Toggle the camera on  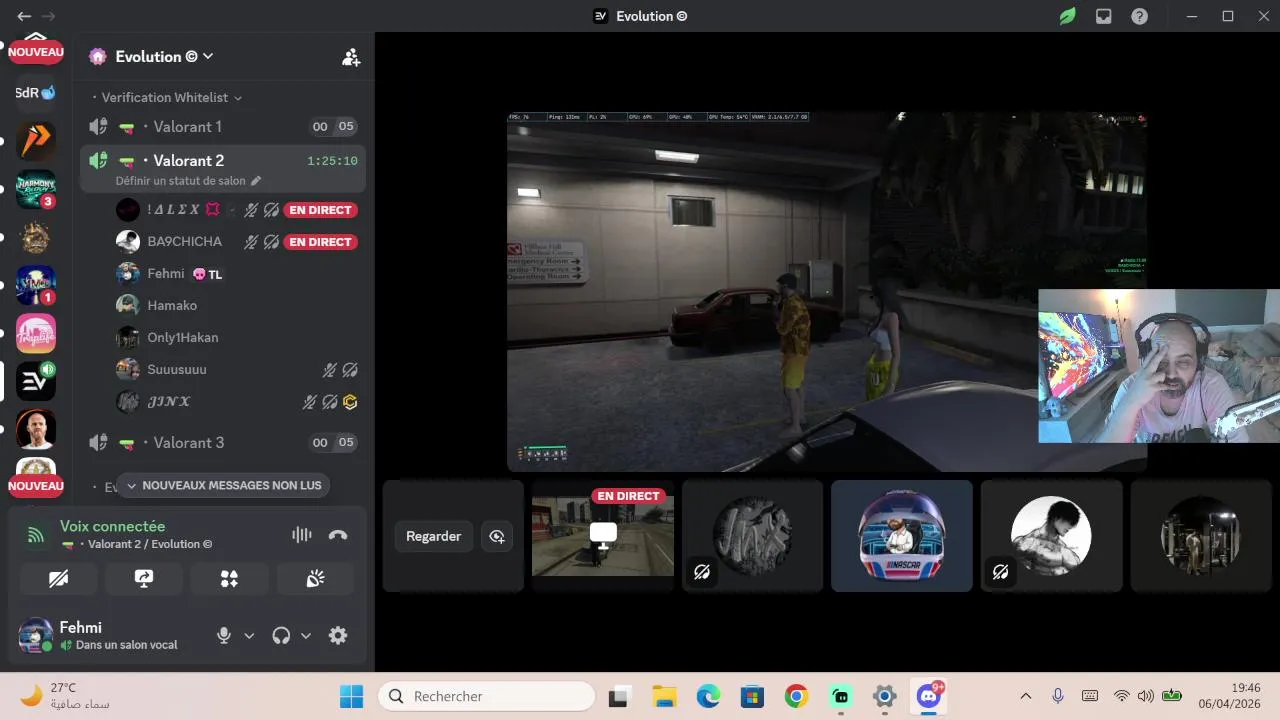(x=58, y=579)
